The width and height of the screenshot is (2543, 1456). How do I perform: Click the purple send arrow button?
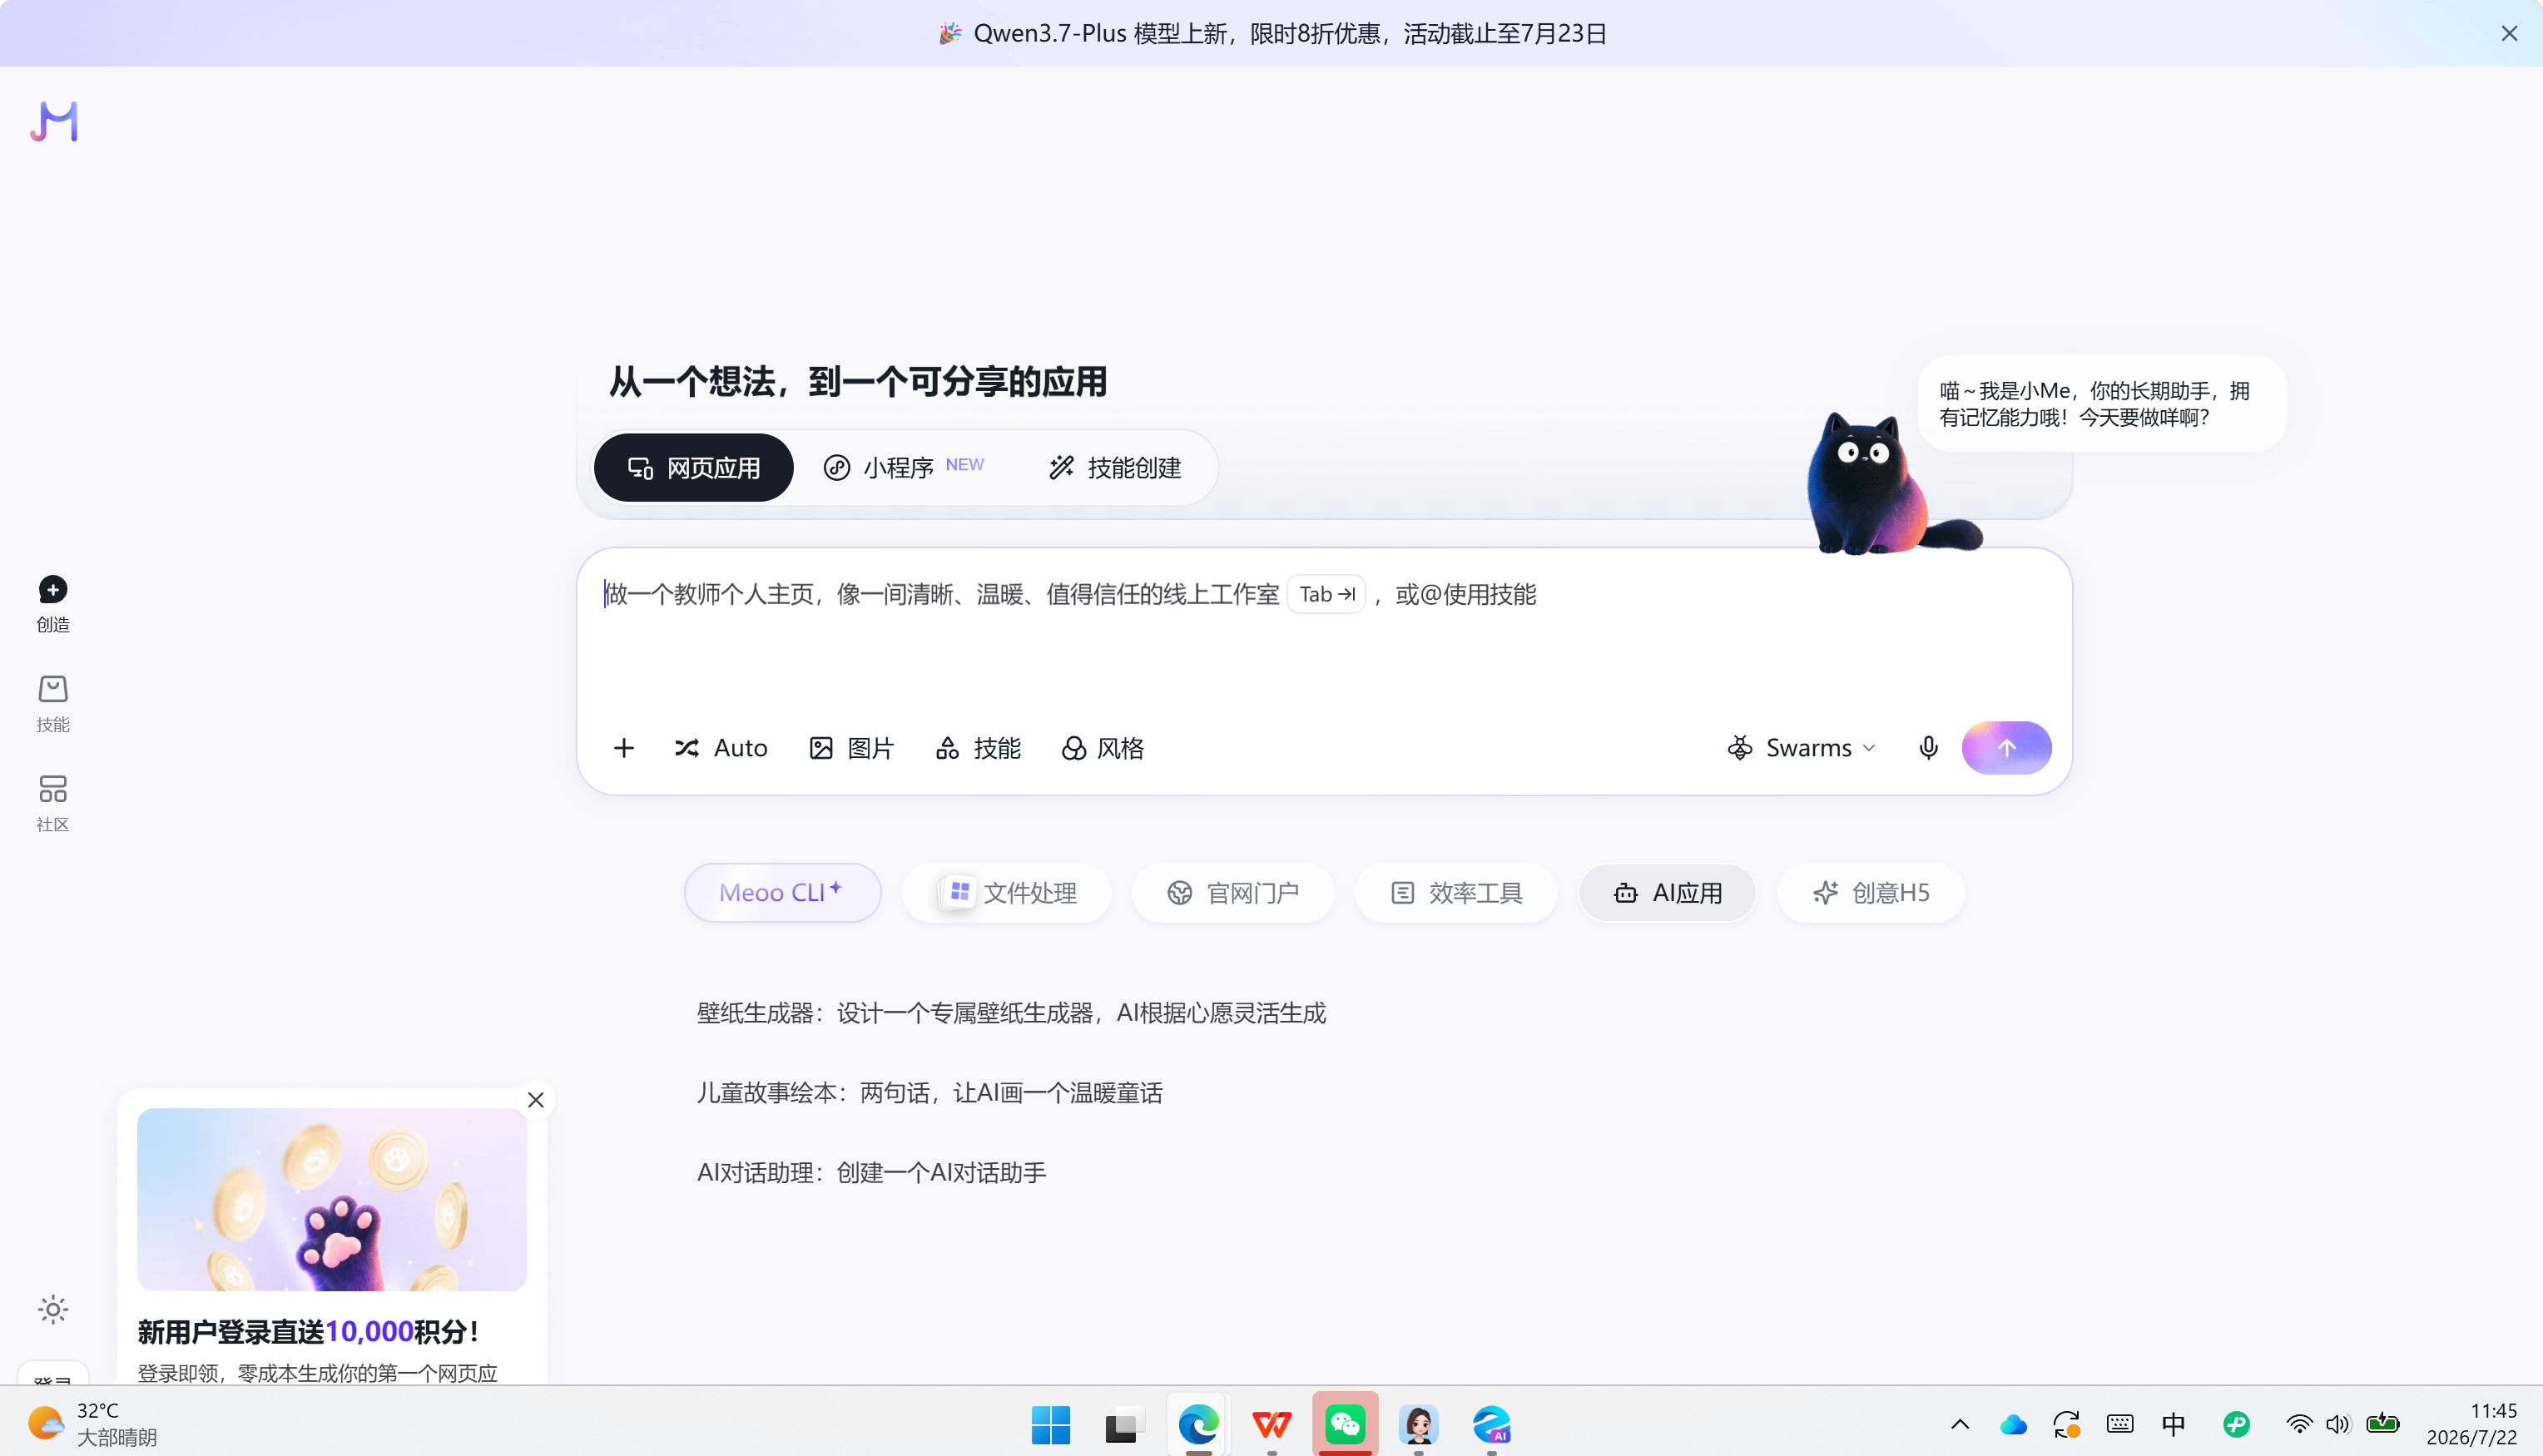point(2006,748)
